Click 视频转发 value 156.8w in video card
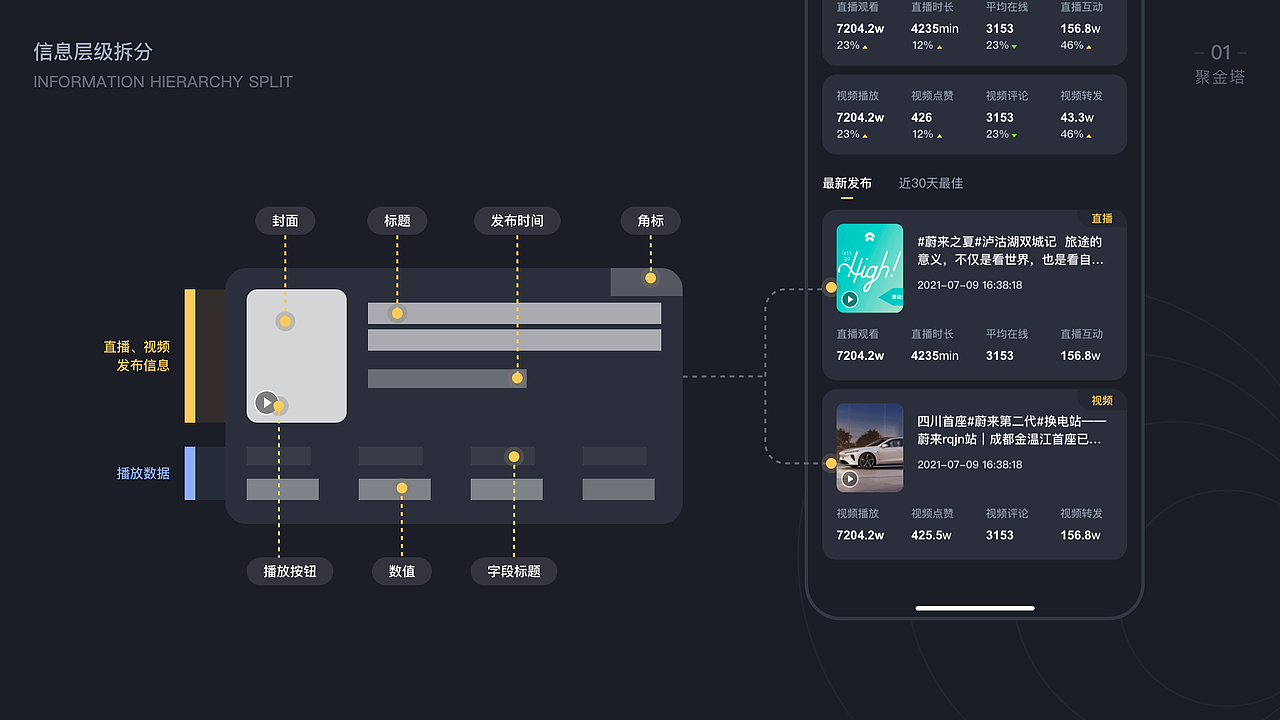 click(x=1081, y=535)
